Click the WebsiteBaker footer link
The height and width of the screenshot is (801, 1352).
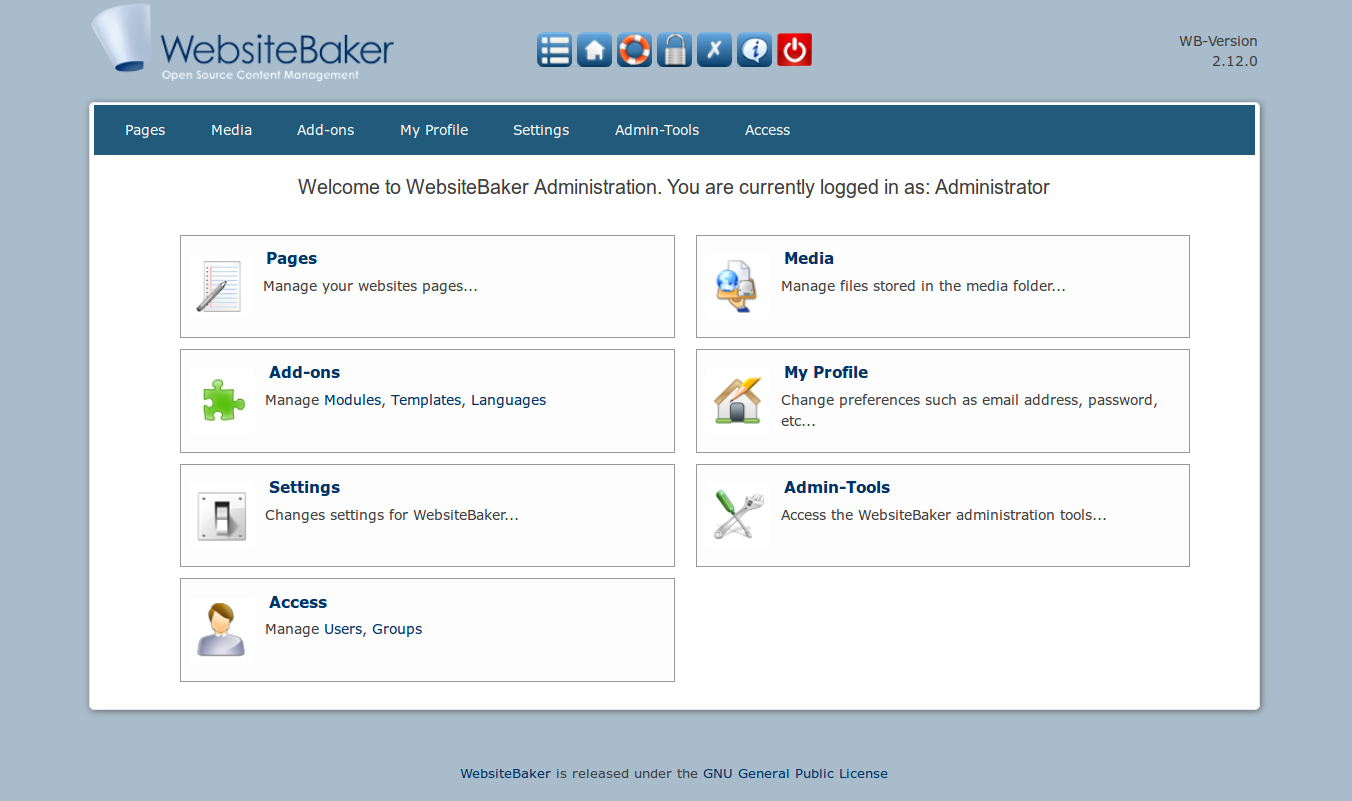tap(506, 773)
